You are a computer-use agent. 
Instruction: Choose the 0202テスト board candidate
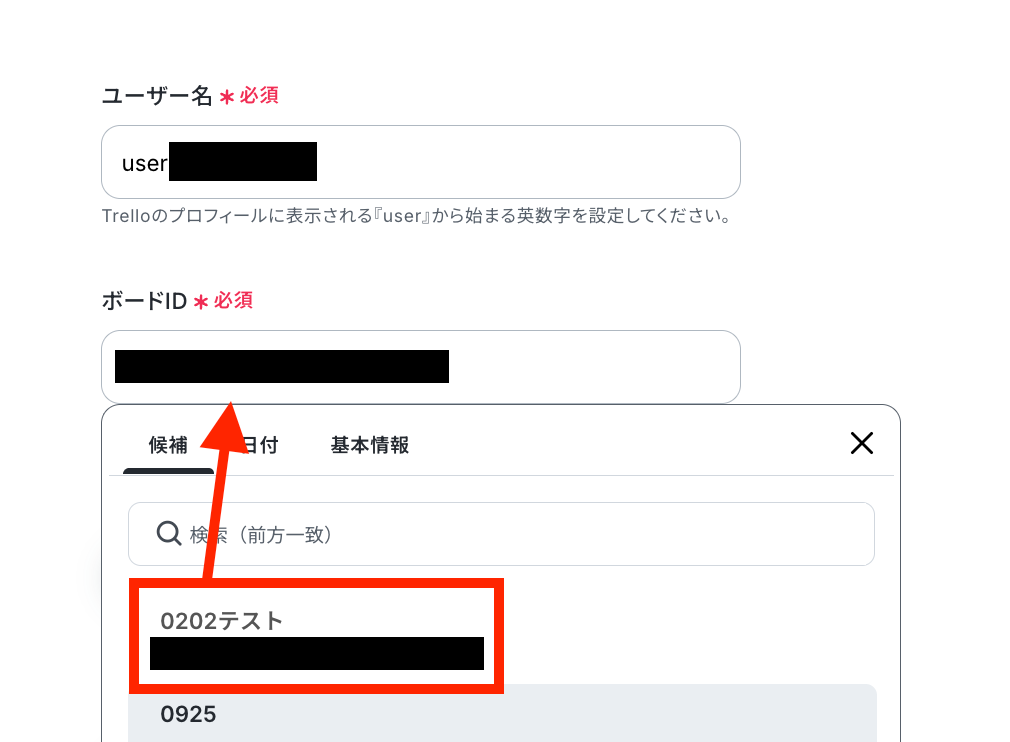(316, 636)
